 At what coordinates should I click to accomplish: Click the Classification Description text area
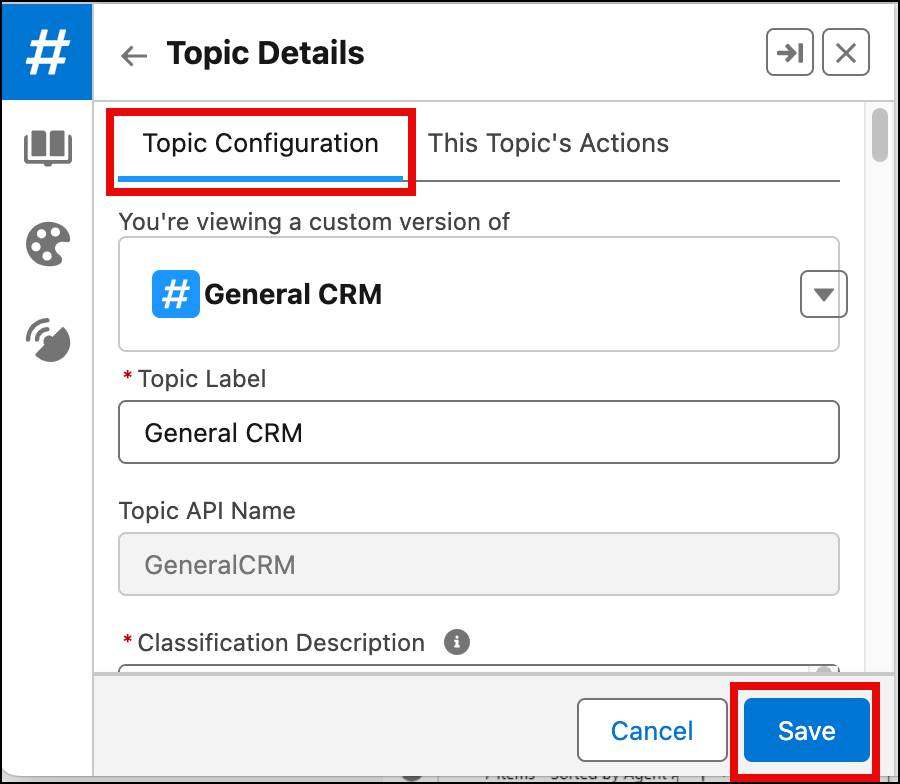click(478, 672)
